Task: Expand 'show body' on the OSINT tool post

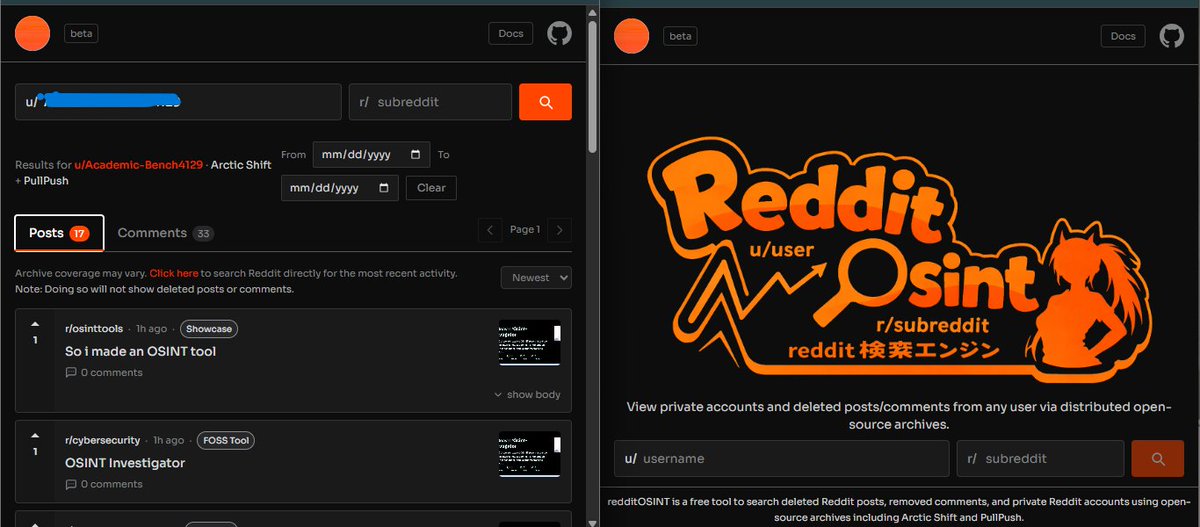Action: point(527,394)
